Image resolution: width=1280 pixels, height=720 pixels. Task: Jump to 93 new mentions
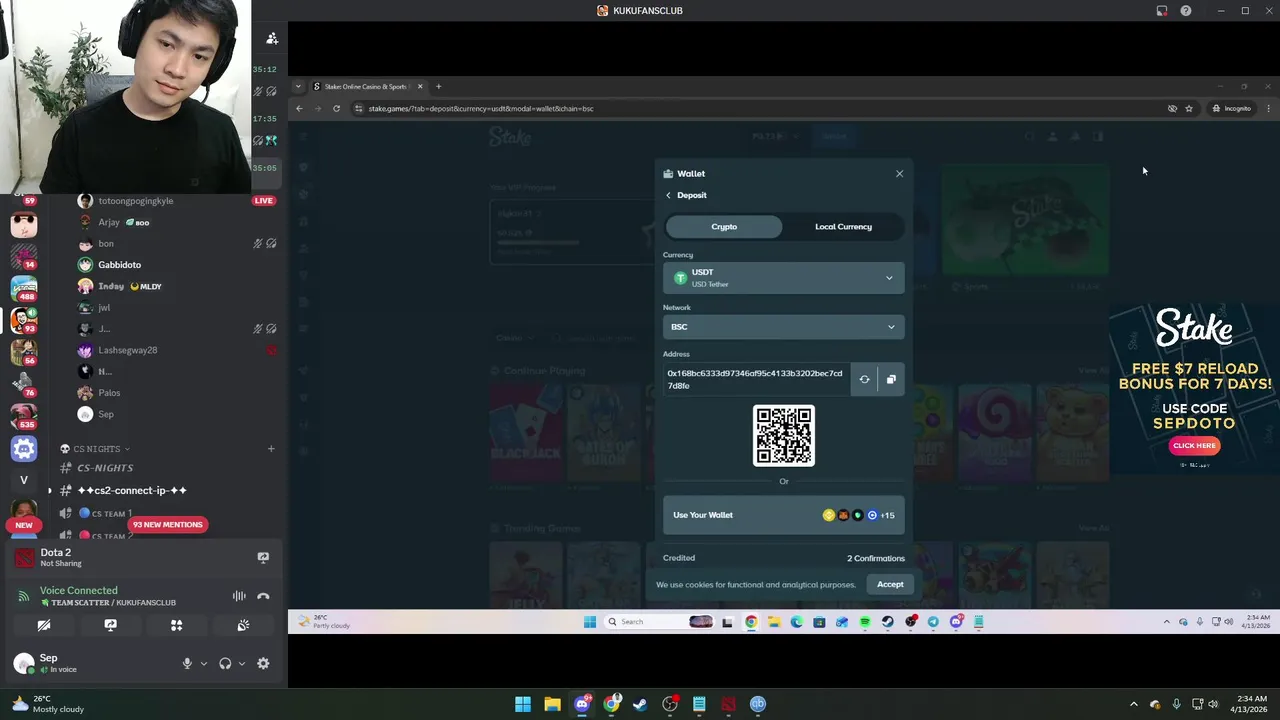167,525
